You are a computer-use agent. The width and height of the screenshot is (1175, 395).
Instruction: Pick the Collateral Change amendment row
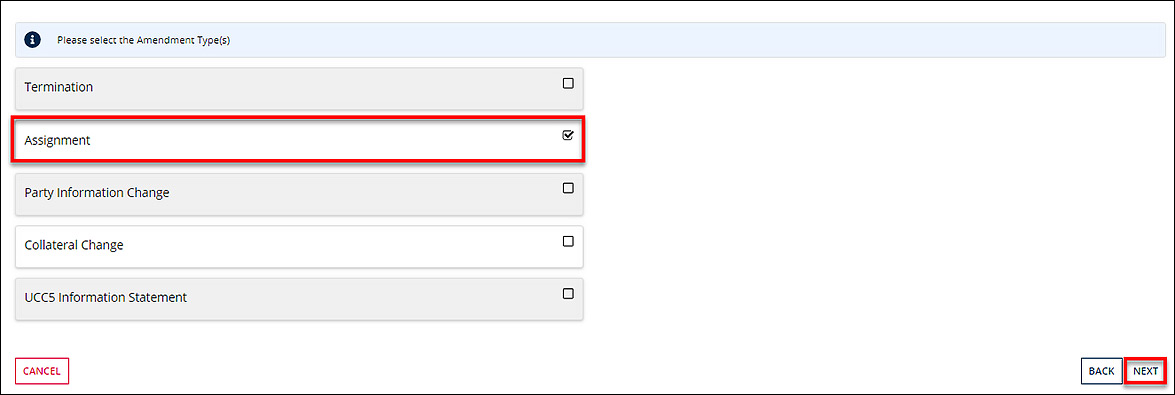(x=299, y=246)
